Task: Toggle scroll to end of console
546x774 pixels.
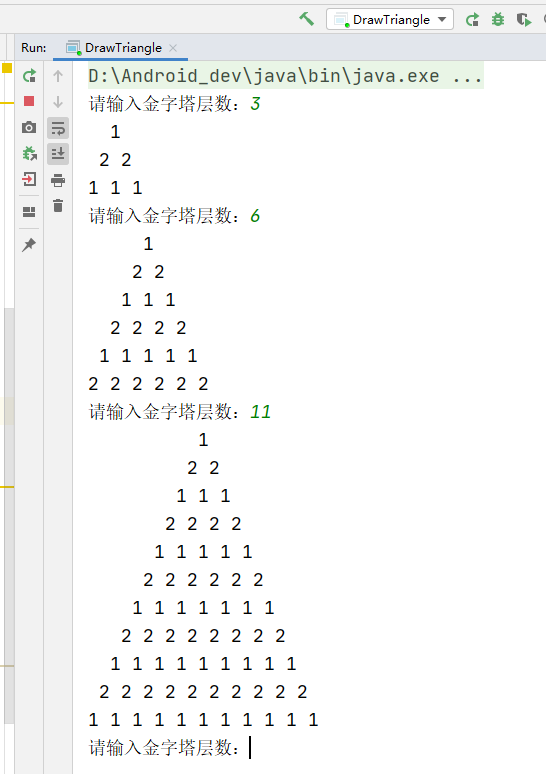Action: [58, 154]
